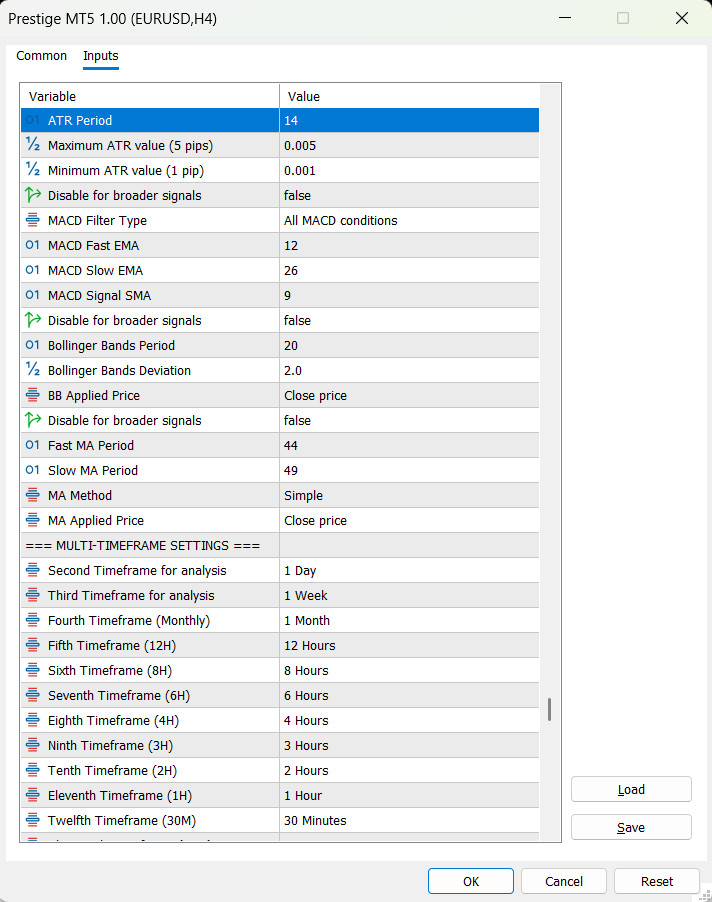Click the integer icon beside Bollinger Bands Period
This screenshot has height=902, width=712.
tap(33, 345)
